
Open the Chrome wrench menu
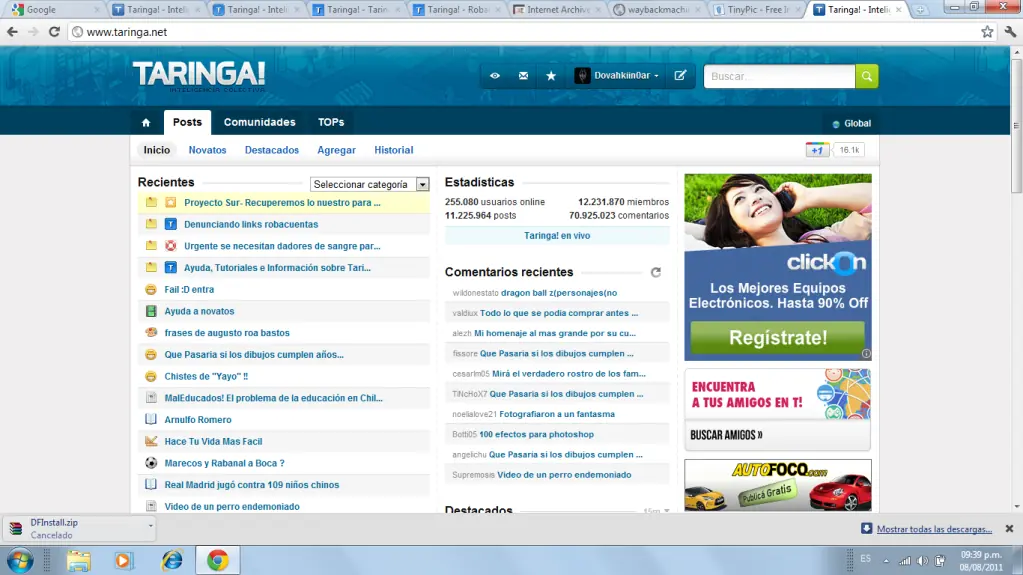[x=1010, y=32]
